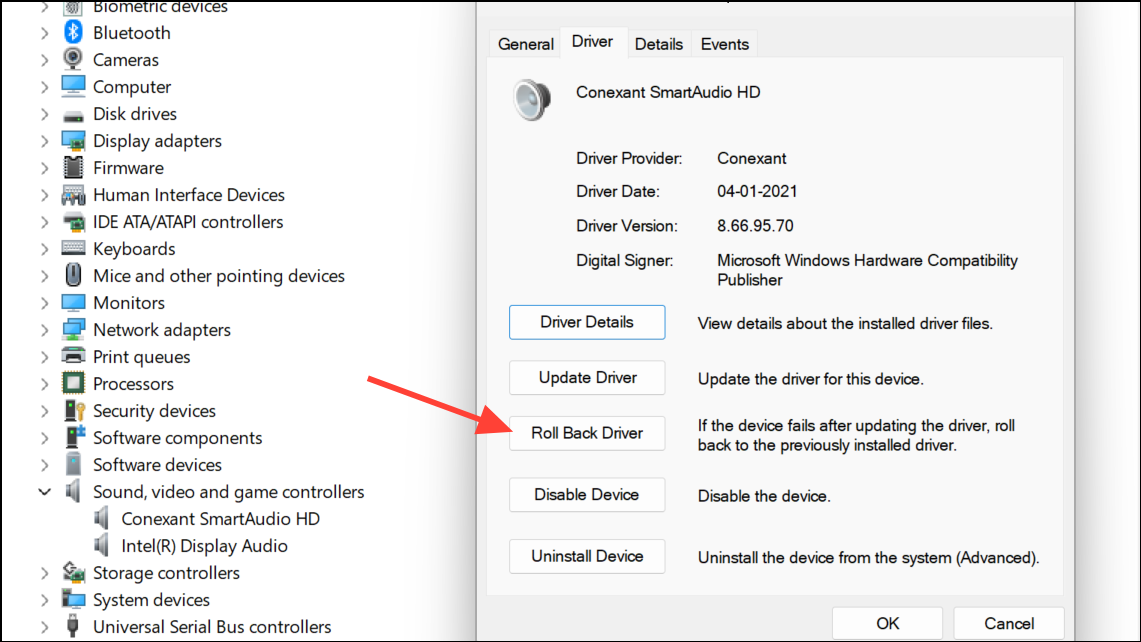
Task: Select Human Interface Devices label
Action: click(x=188, y=195)
